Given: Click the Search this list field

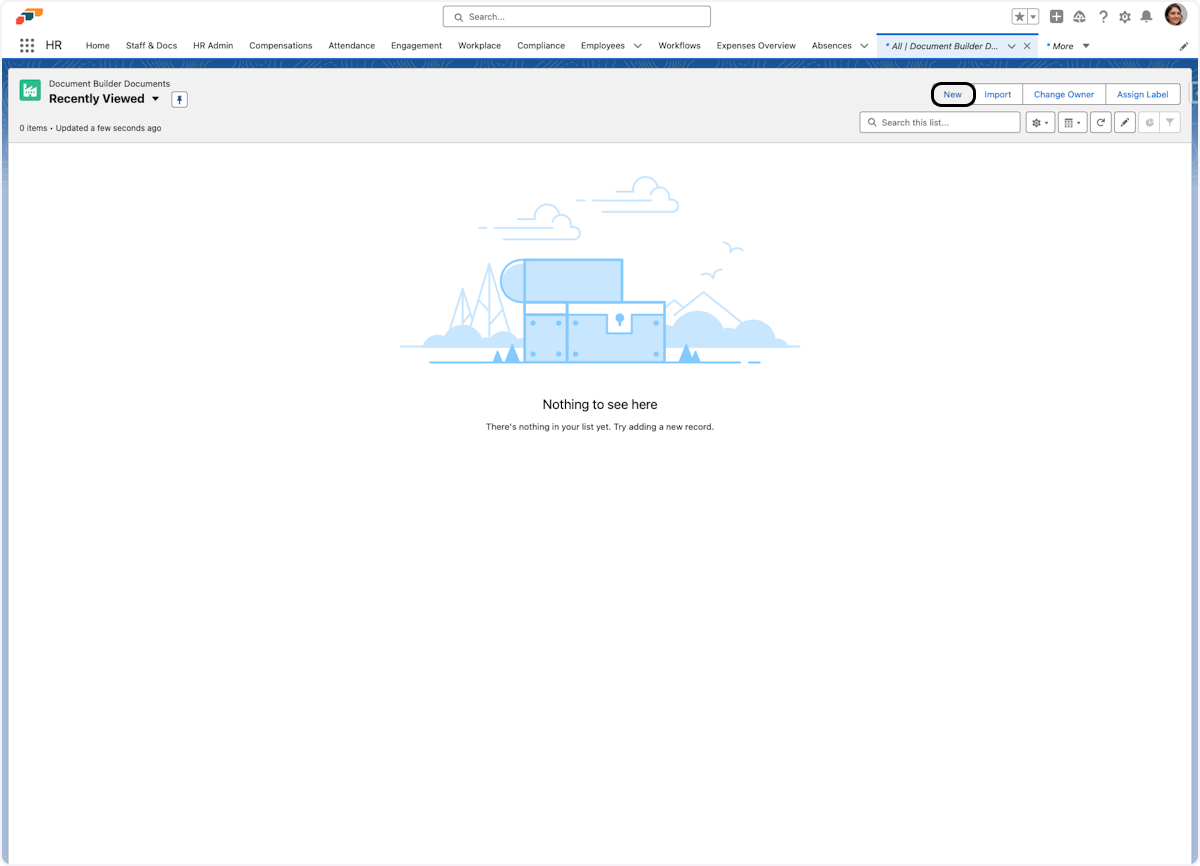Looking at the screenshot, I should point(940,121).
